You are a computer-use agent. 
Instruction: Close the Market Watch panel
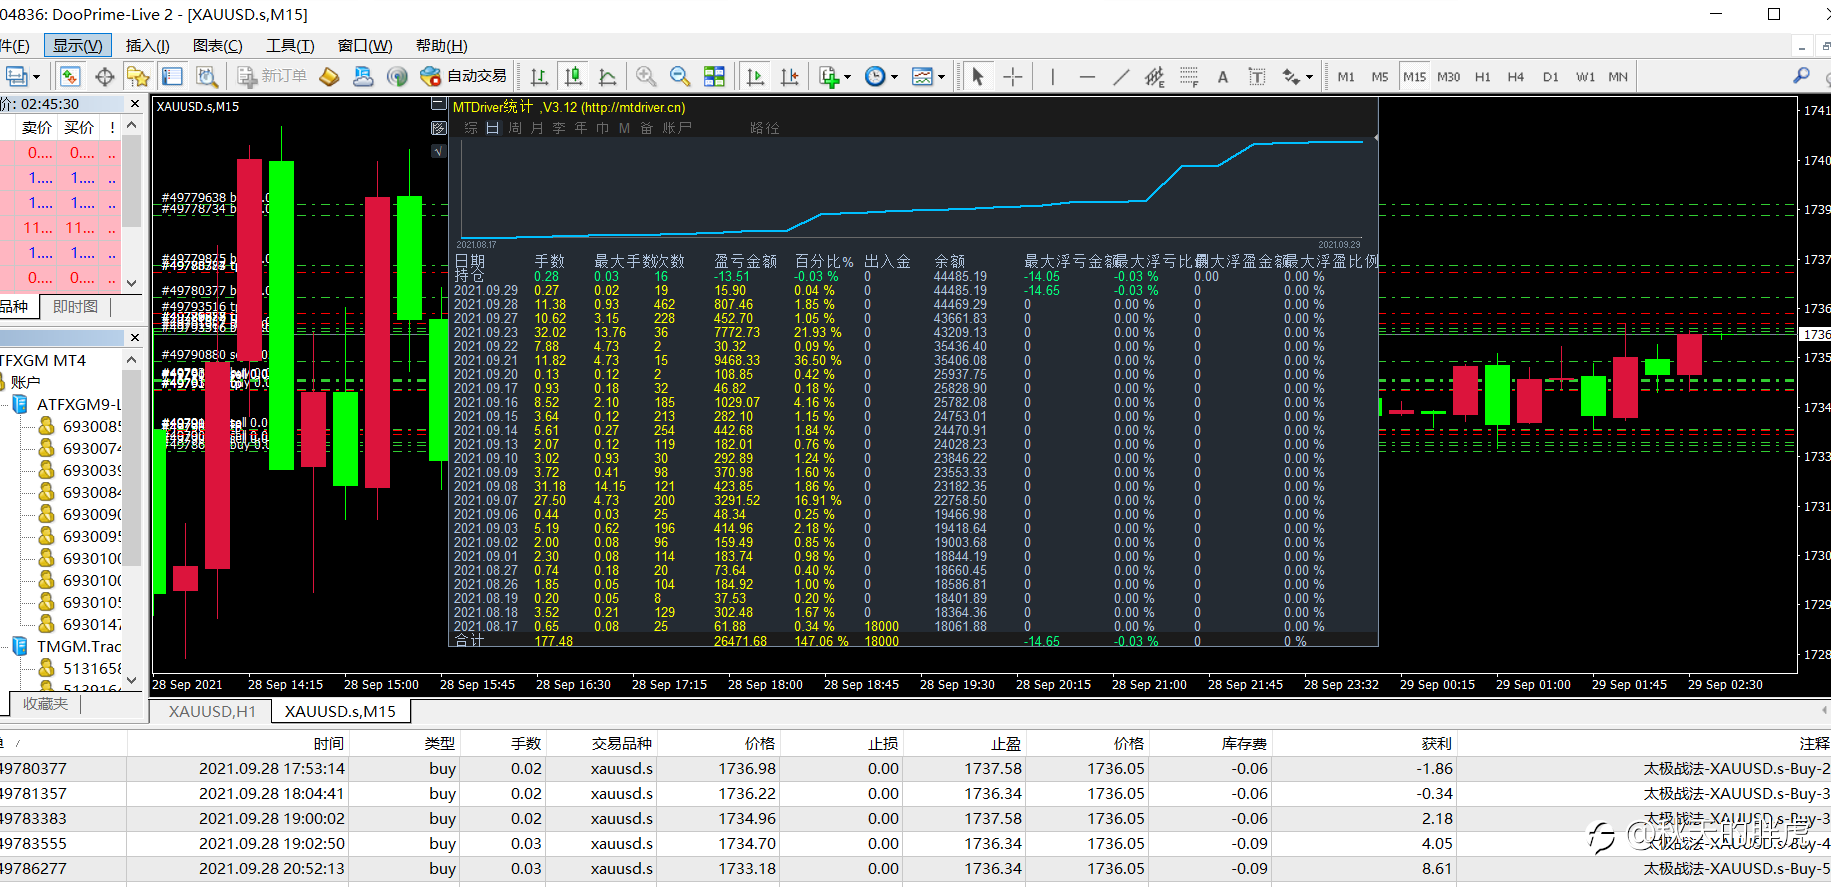pos(135,103)
